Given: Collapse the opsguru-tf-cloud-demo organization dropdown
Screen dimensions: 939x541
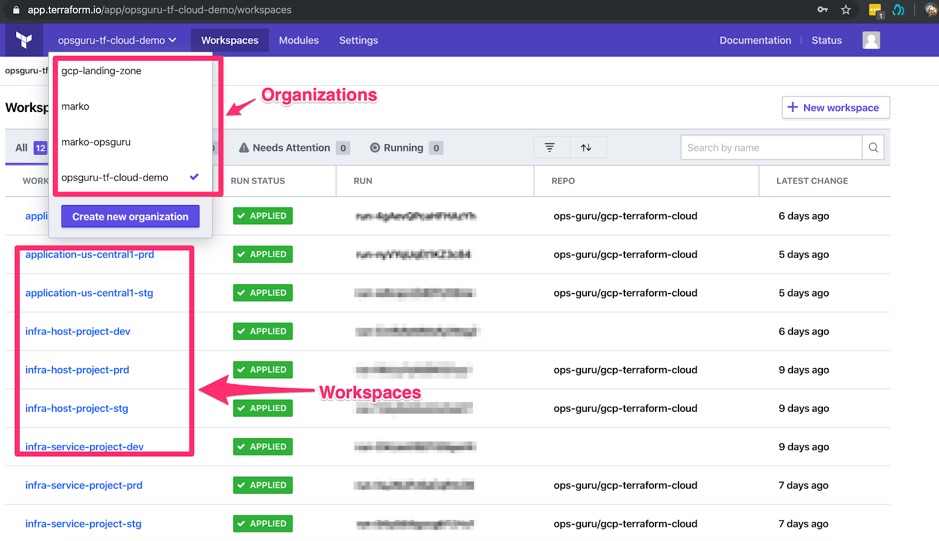Looking at the screenshot, I should [x=117, y=40].
